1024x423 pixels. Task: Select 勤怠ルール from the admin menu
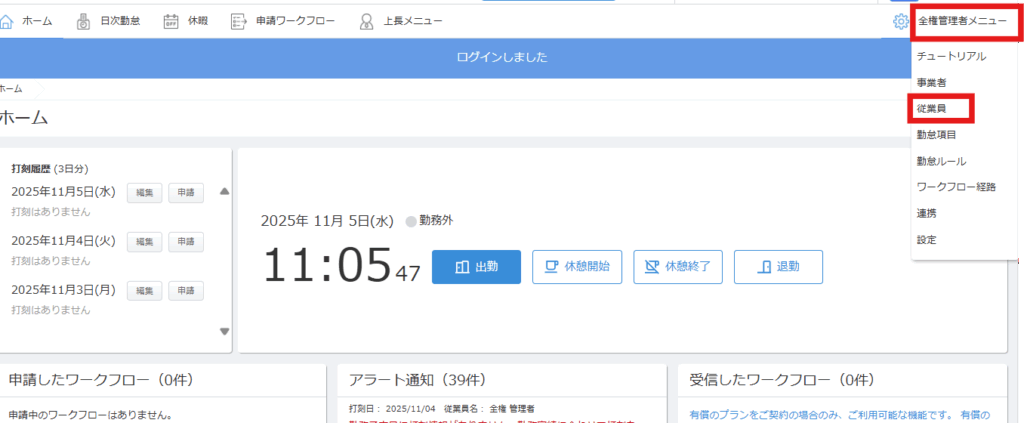[x=941, y=161]
